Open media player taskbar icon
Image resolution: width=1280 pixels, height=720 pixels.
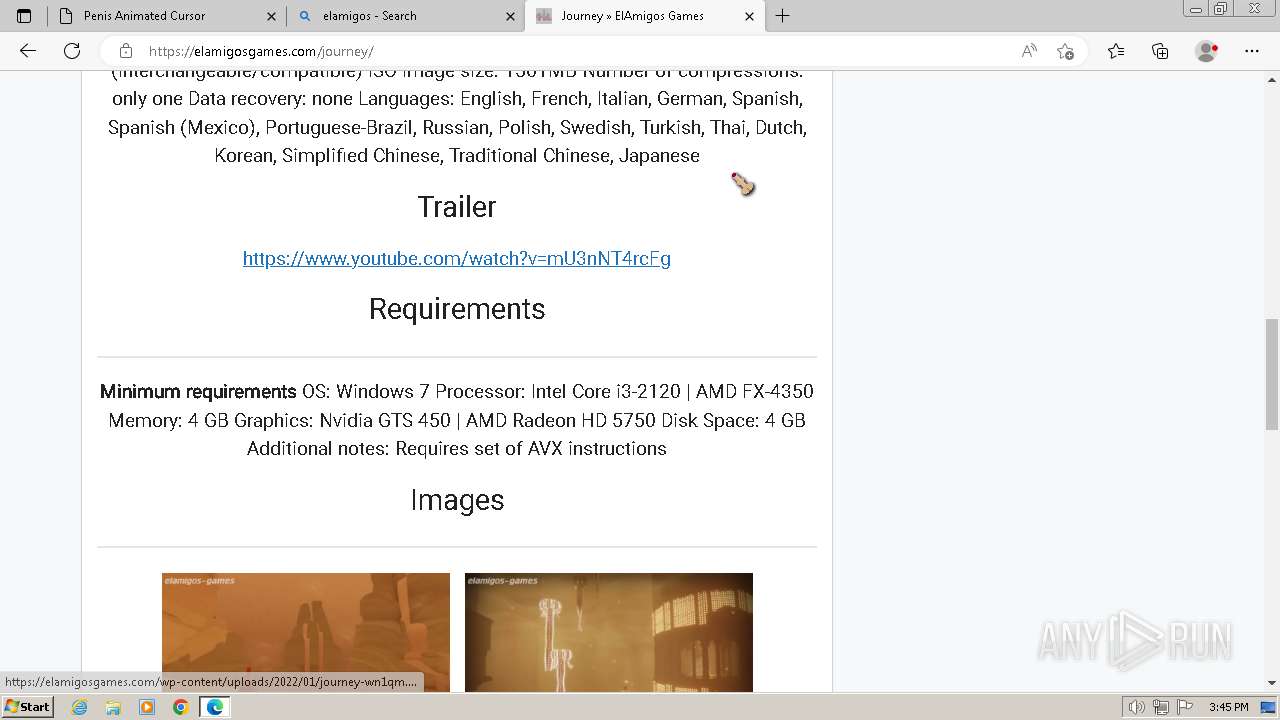pos(147,707)
